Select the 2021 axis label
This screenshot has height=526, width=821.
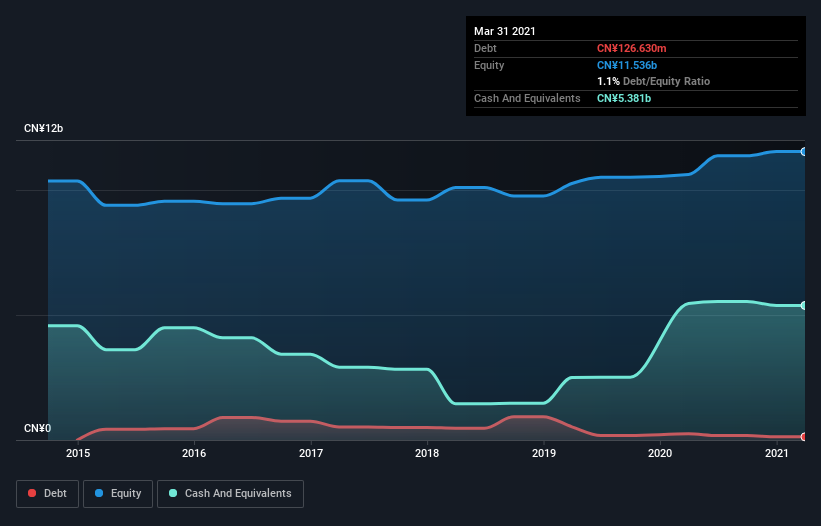click(x=776, y=453)
